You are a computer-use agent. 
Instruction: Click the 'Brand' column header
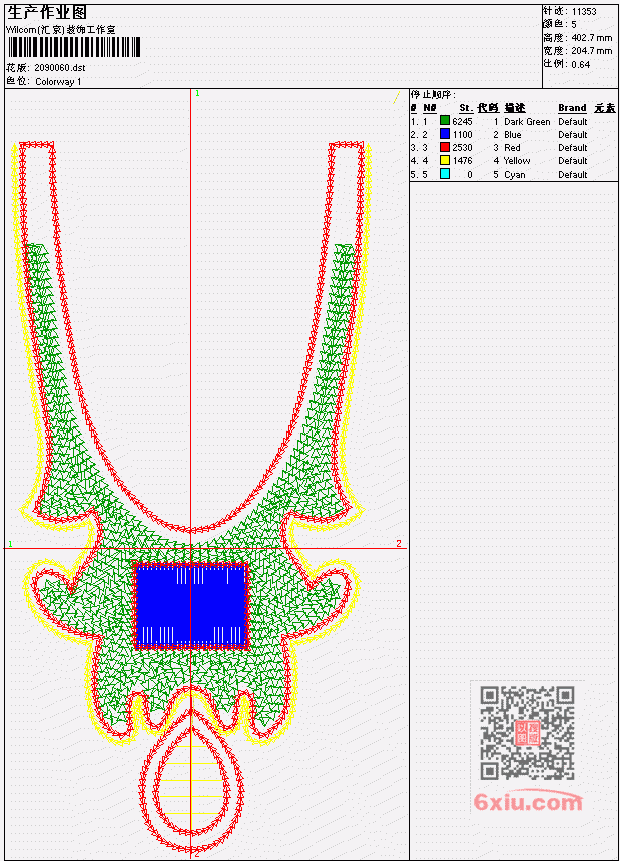[x=572, y=108]
